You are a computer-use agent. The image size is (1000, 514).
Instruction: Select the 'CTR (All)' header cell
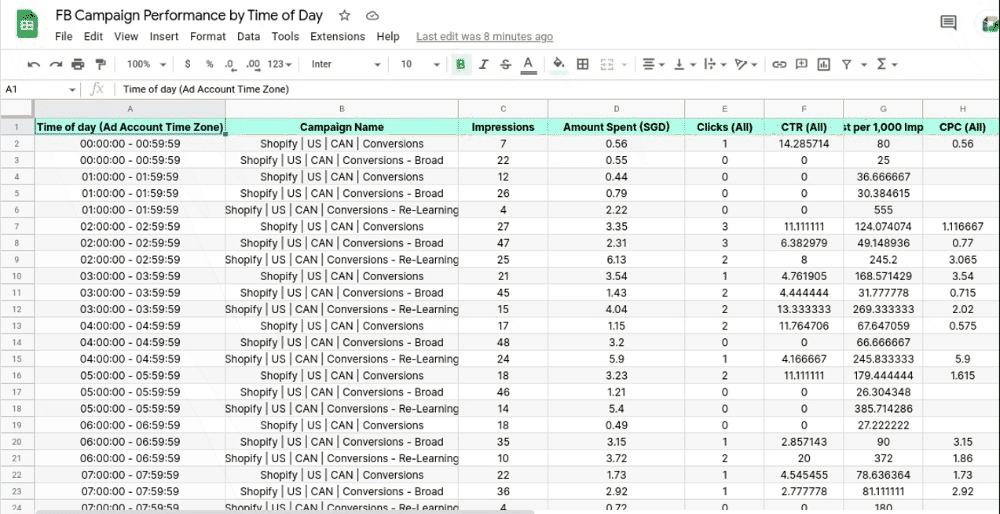point(804,127)
